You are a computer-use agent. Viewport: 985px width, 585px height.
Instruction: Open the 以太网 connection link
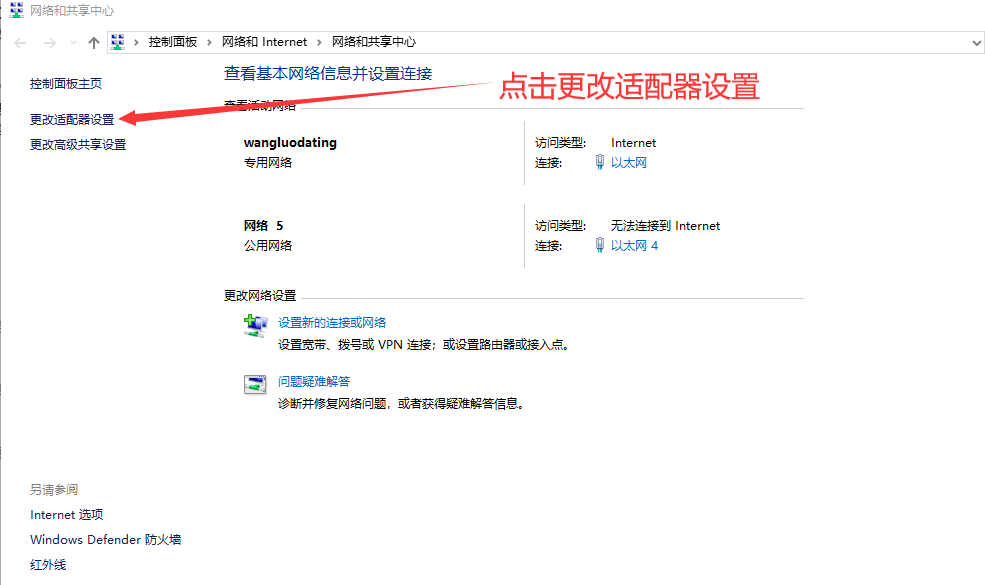click(x=629, y=162)
